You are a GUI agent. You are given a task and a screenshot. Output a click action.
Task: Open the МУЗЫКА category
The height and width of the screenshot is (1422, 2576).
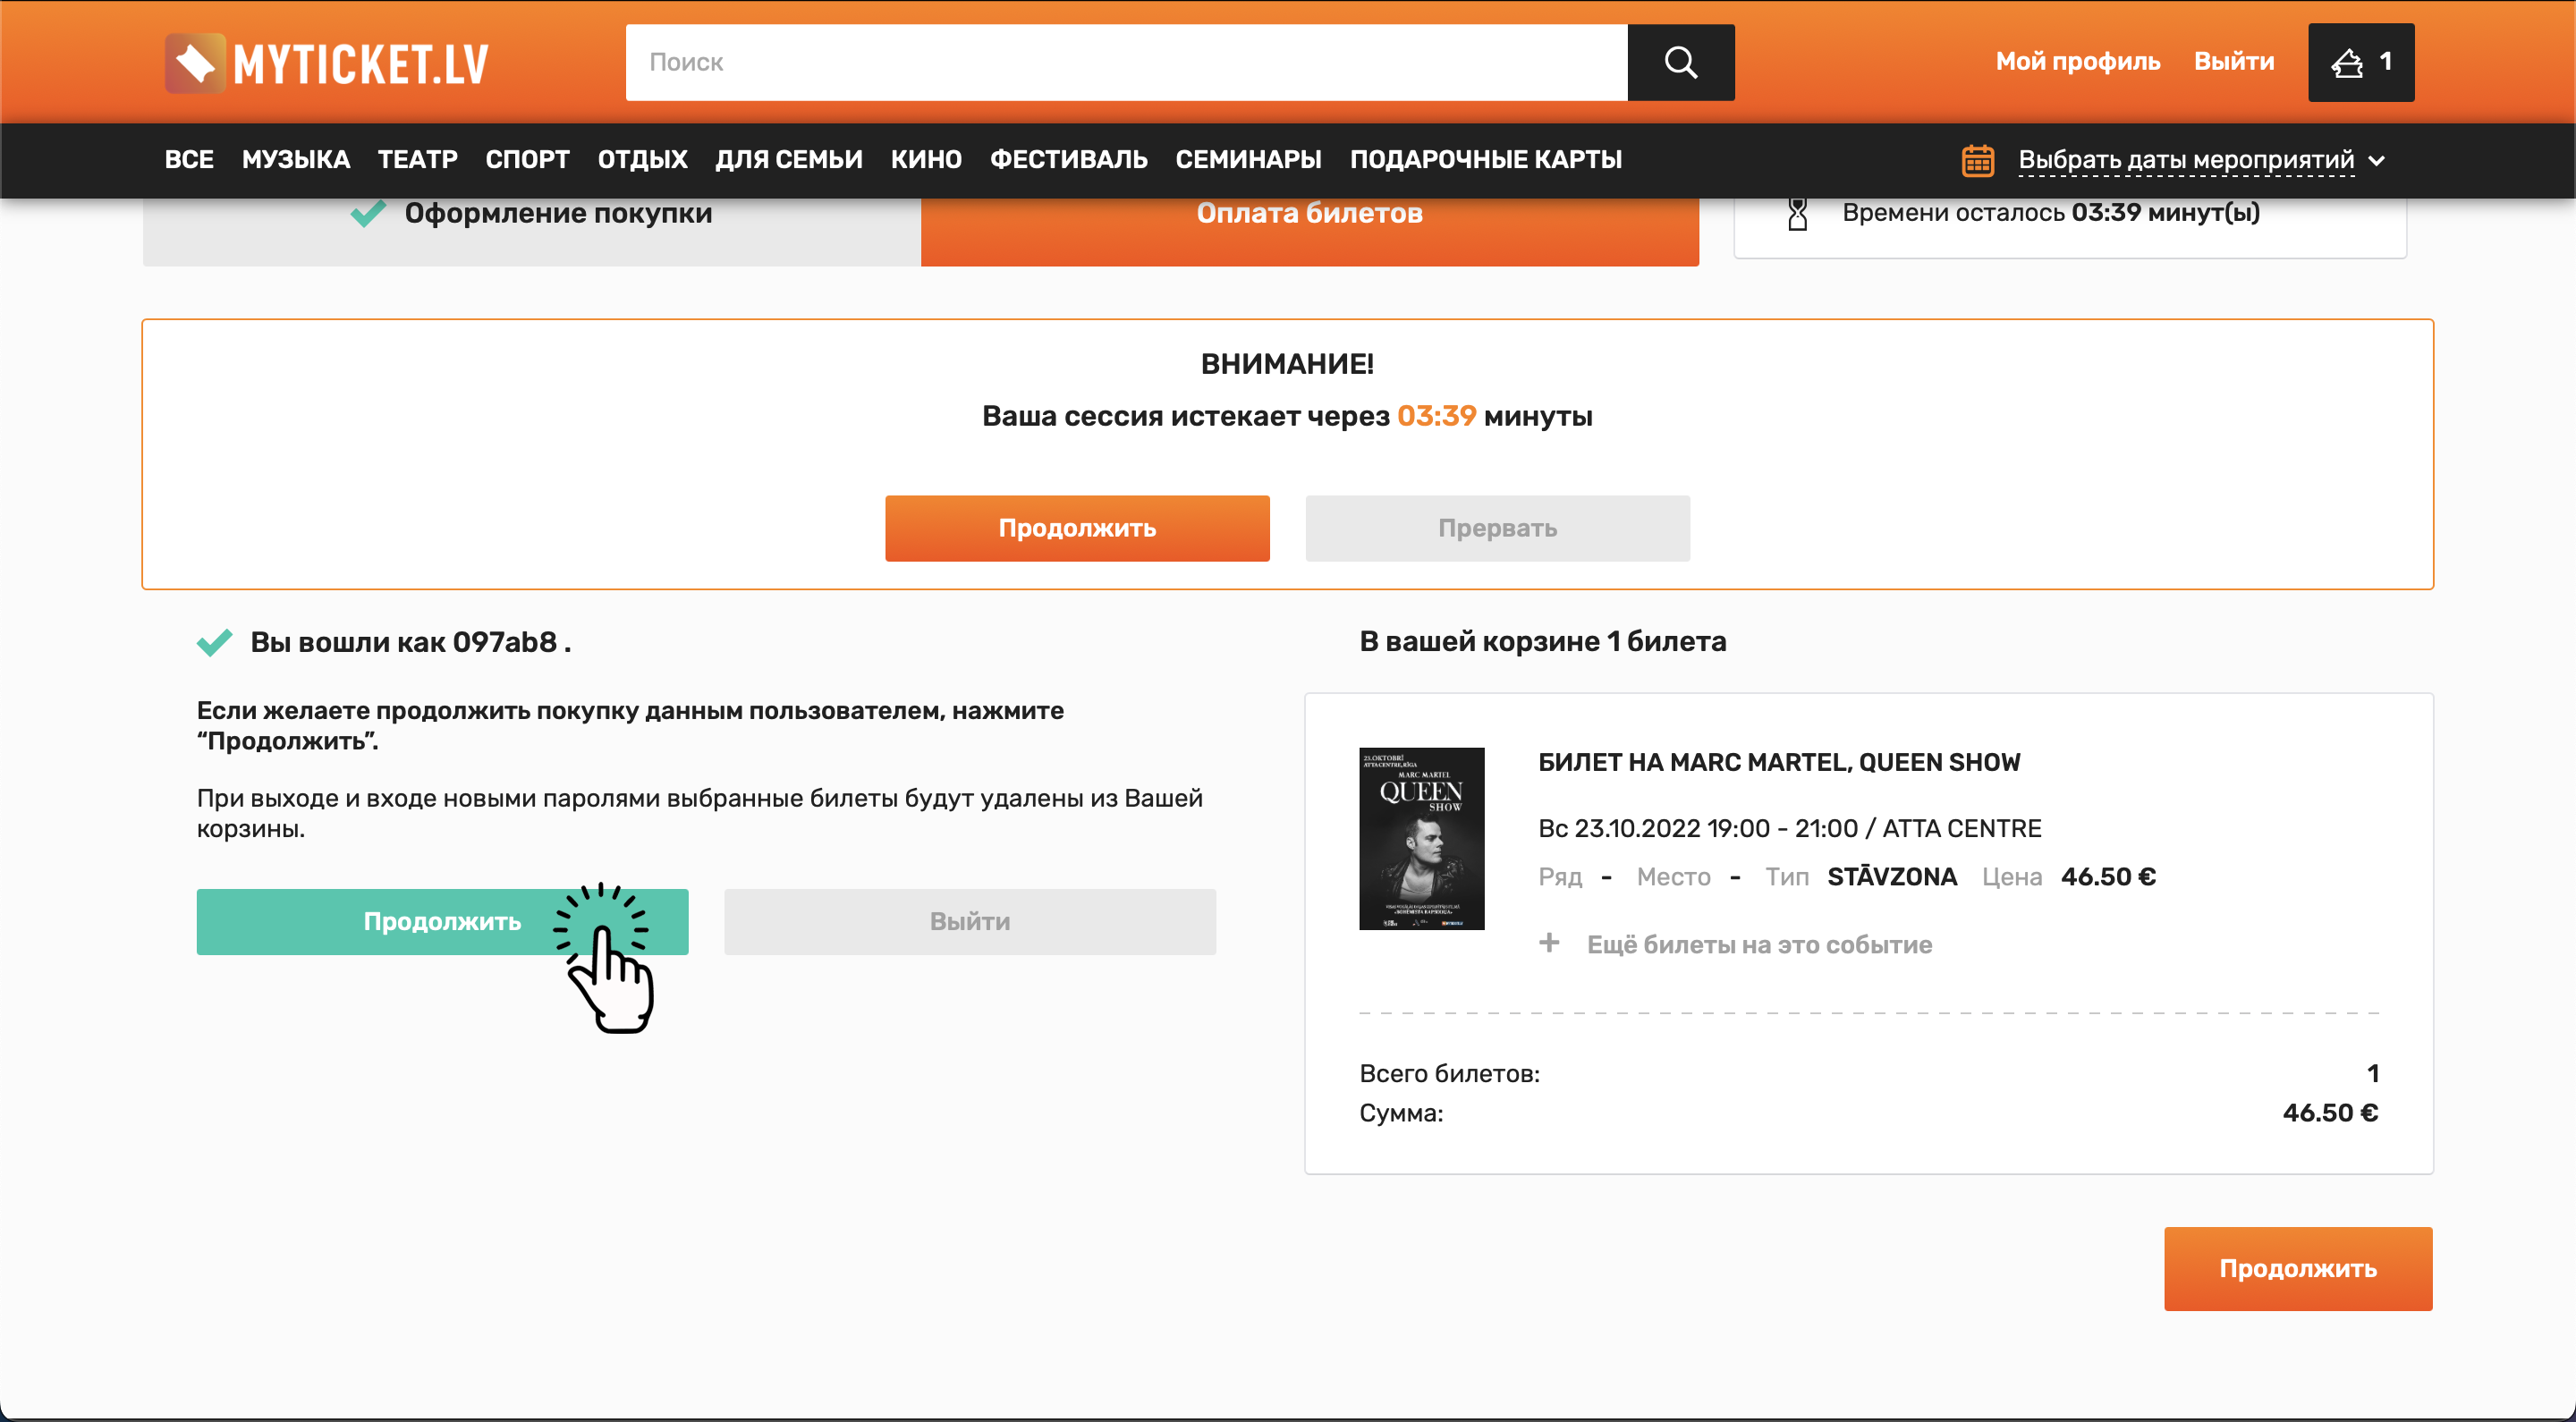click(x=296, y=160)
